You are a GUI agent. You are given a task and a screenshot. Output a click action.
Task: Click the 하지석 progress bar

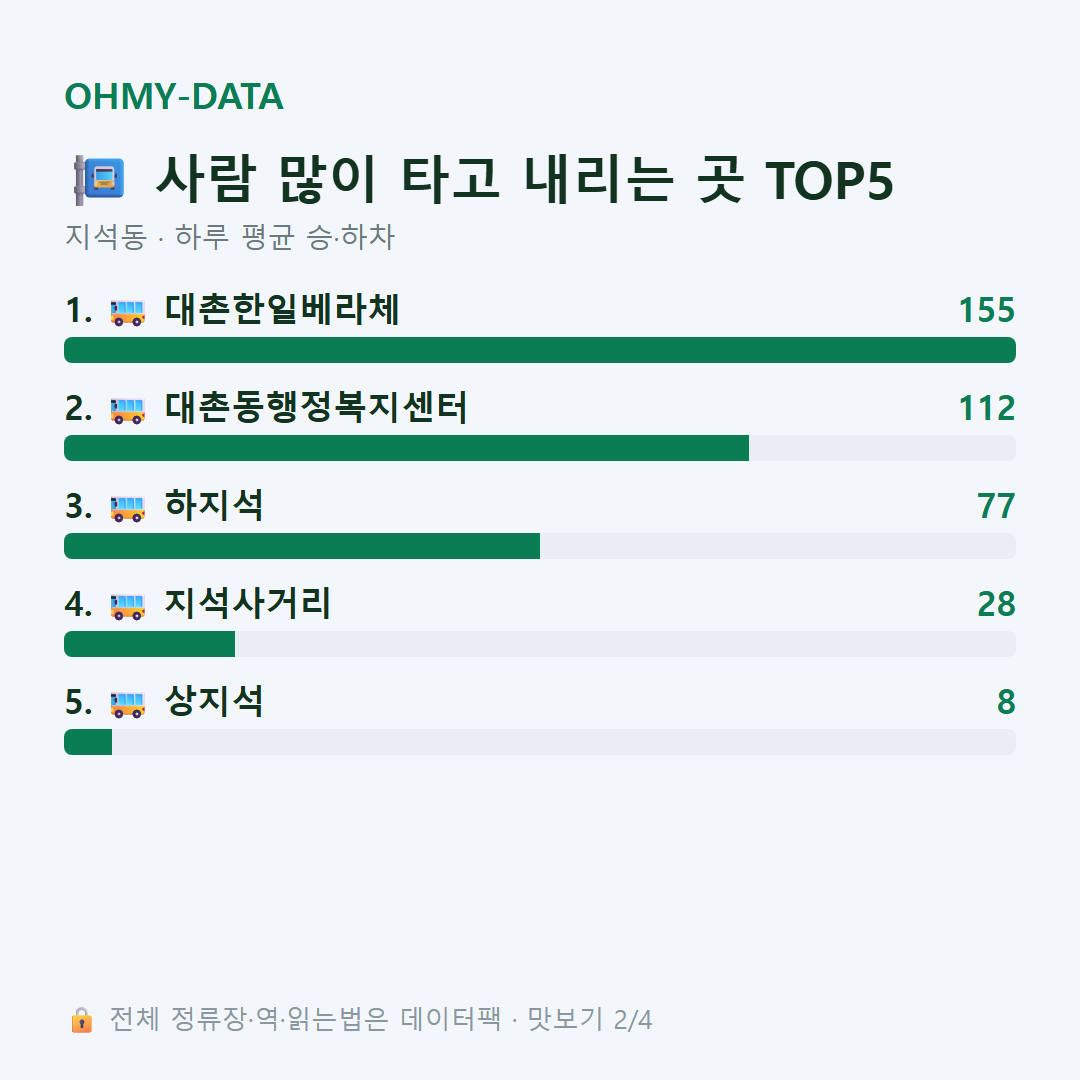click(540, 546)
